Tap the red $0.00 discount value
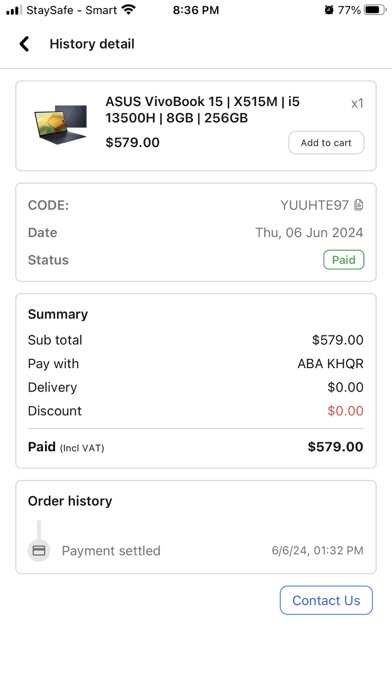This screenshot has width=392, height=696. 345,411
